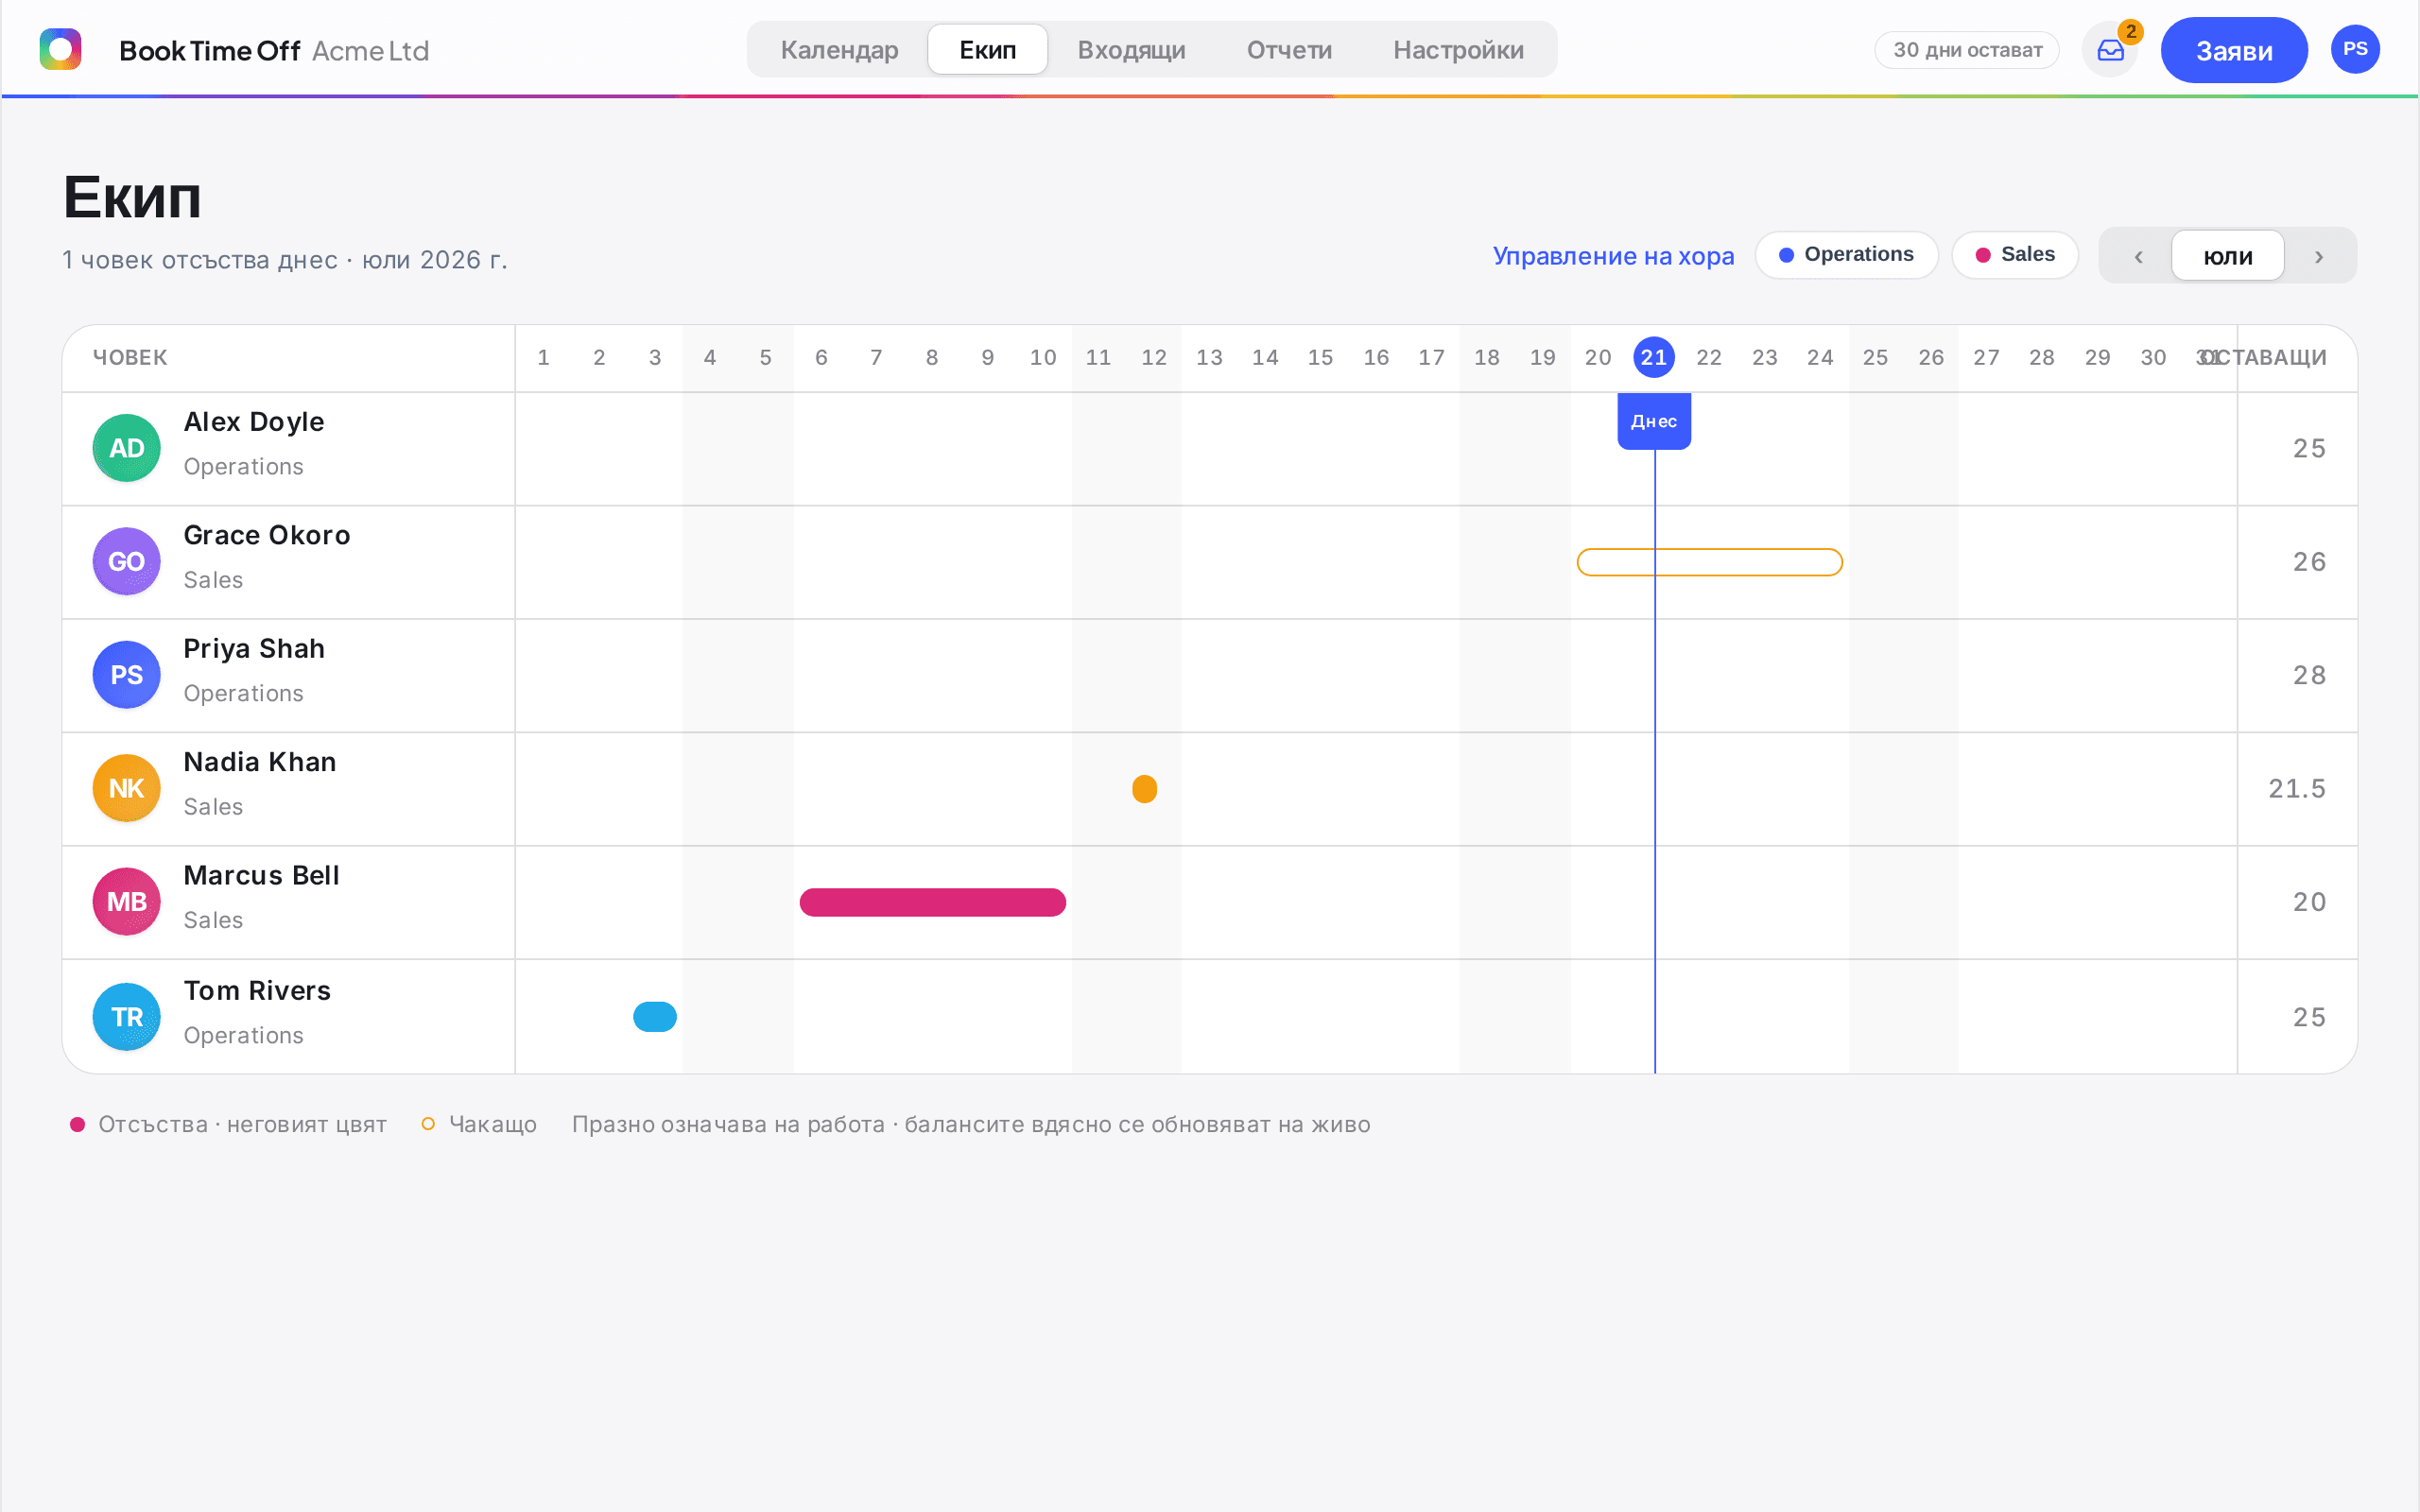Open the Управление на хора link

tap(1613, 256)
